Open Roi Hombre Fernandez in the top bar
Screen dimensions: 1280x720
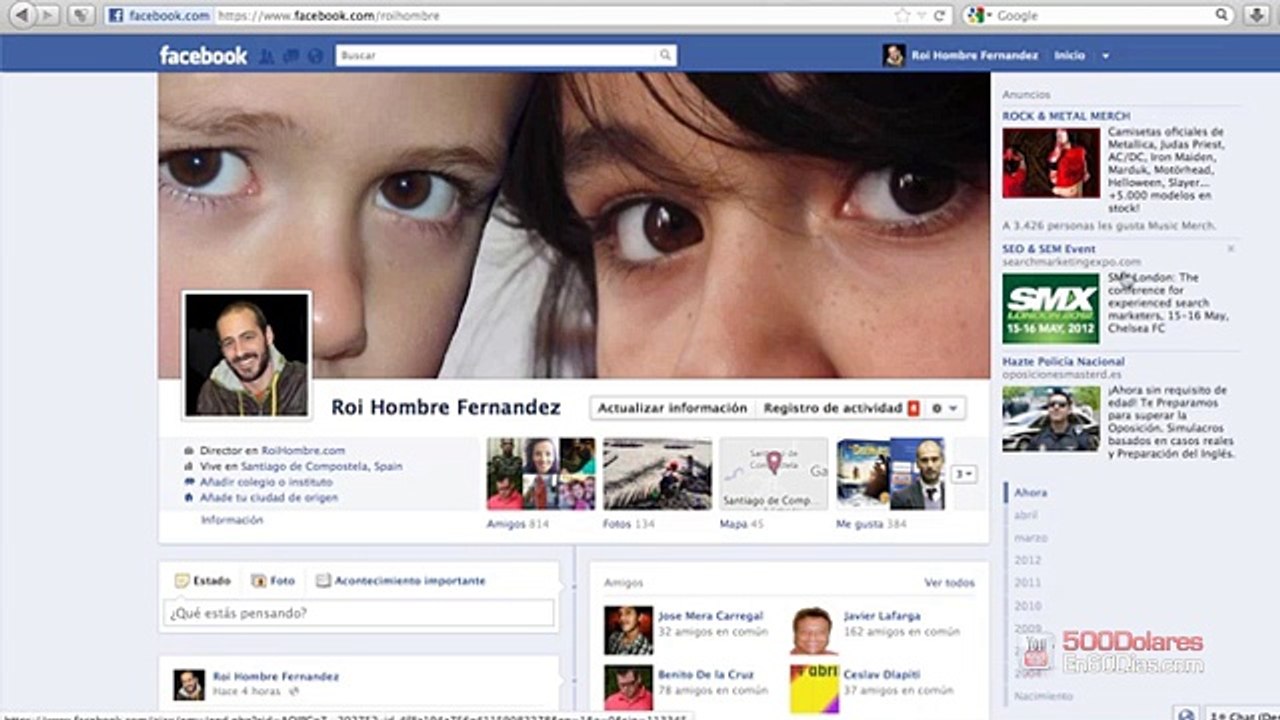(975, 56)
